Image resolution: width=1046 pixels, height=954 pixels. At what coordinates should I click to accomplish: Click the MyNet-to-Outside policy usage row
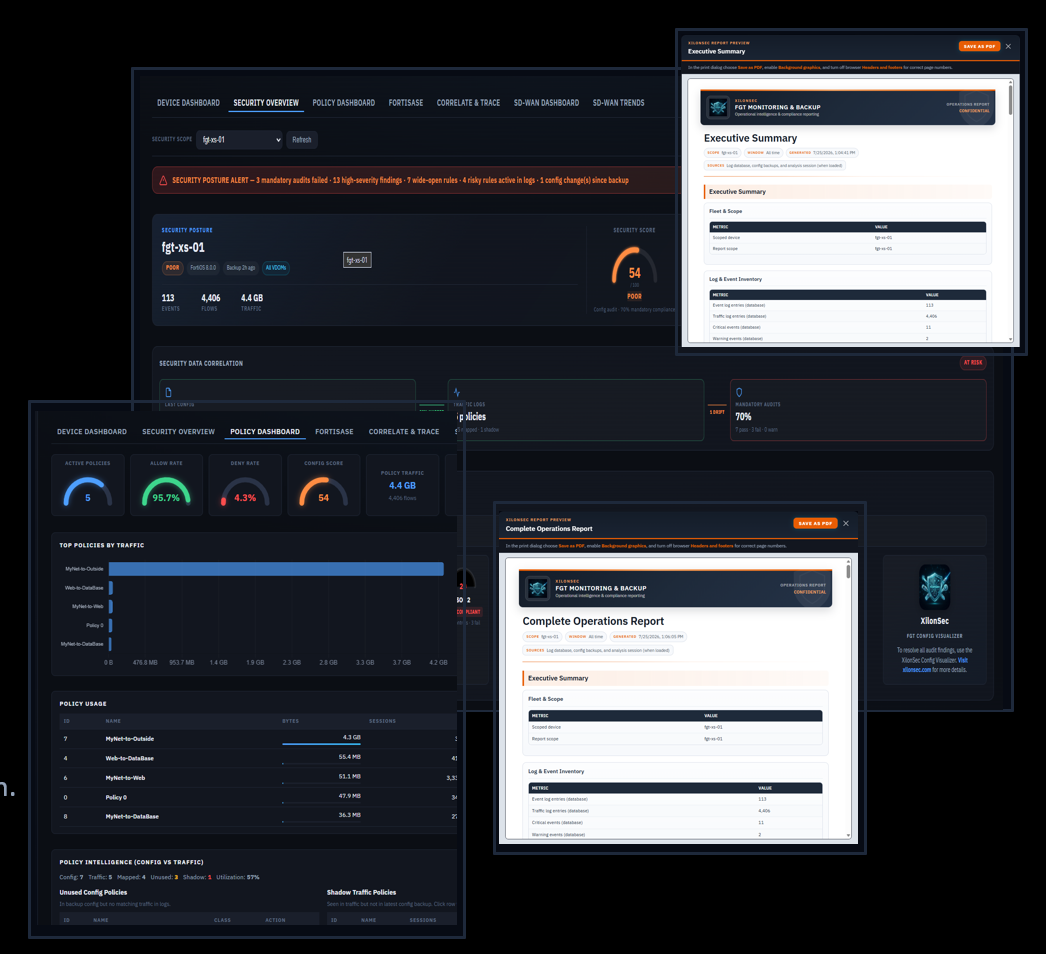(x=257, y=739)
